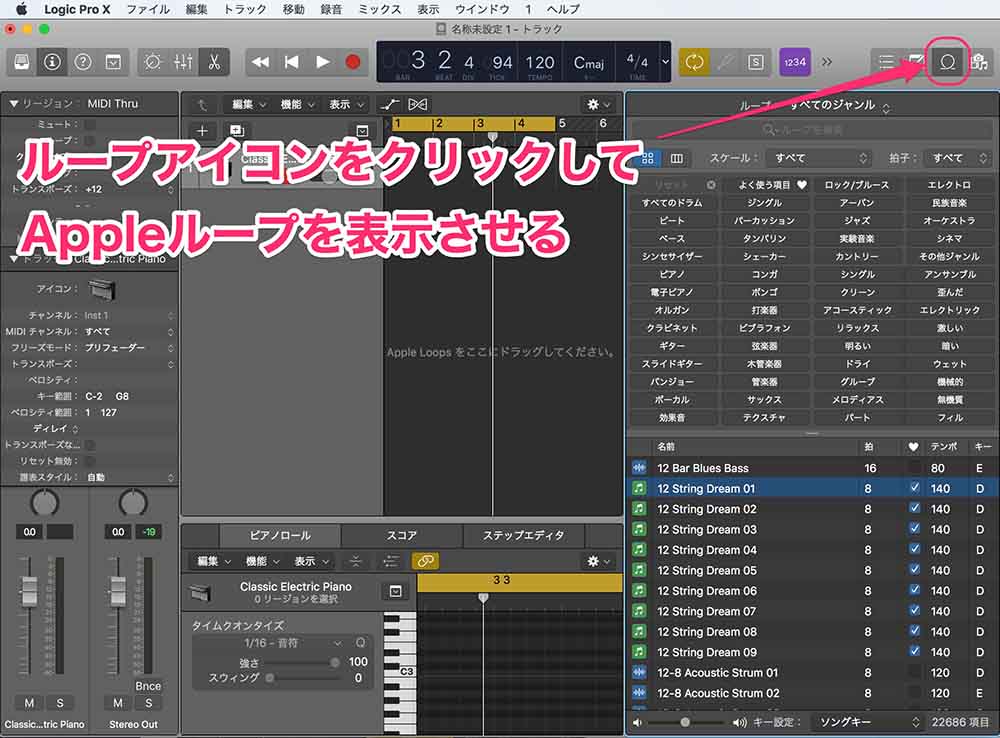Open piano roll gear settings menu
This screenshot has width=1000, height=738.
[598, 561]
